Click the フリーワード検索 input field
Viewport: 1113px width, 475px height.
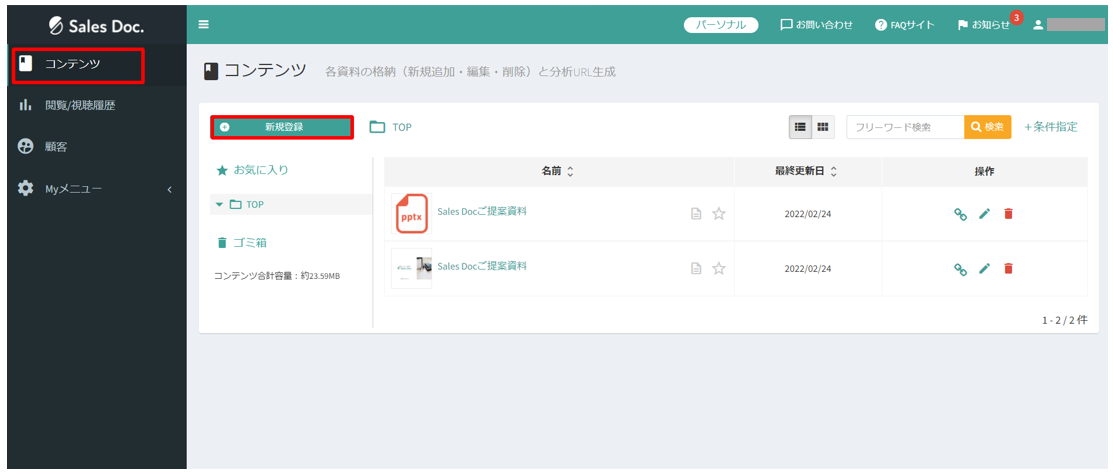tap(905, 127)
